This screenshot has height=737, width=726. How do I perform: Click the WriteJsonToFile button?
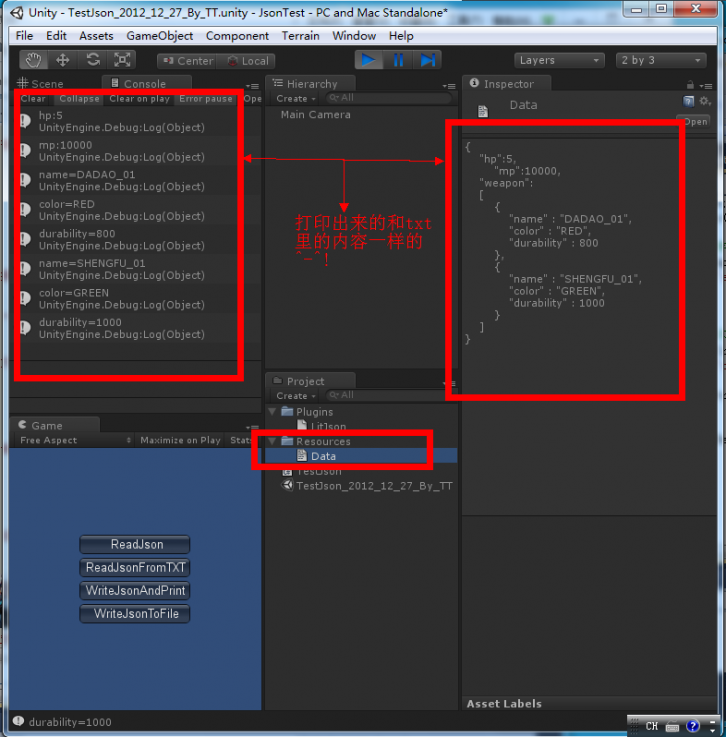(x=135, y=613)
